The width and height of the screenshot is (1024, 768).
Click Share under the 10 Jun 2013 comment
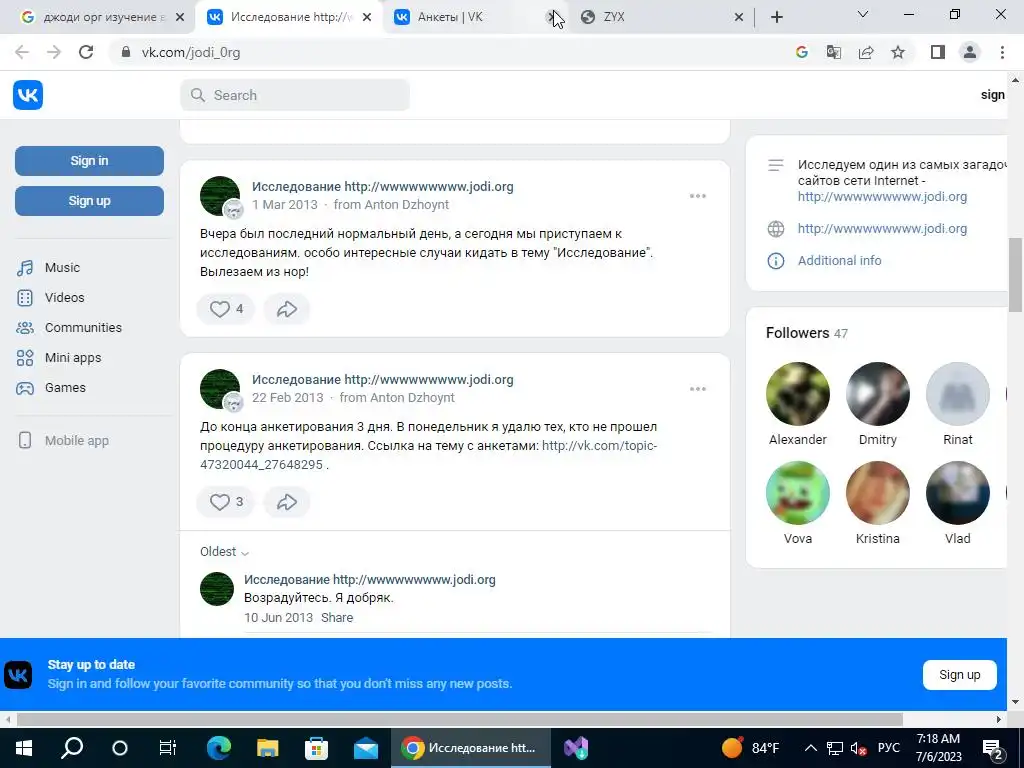(x=337, y=618)
